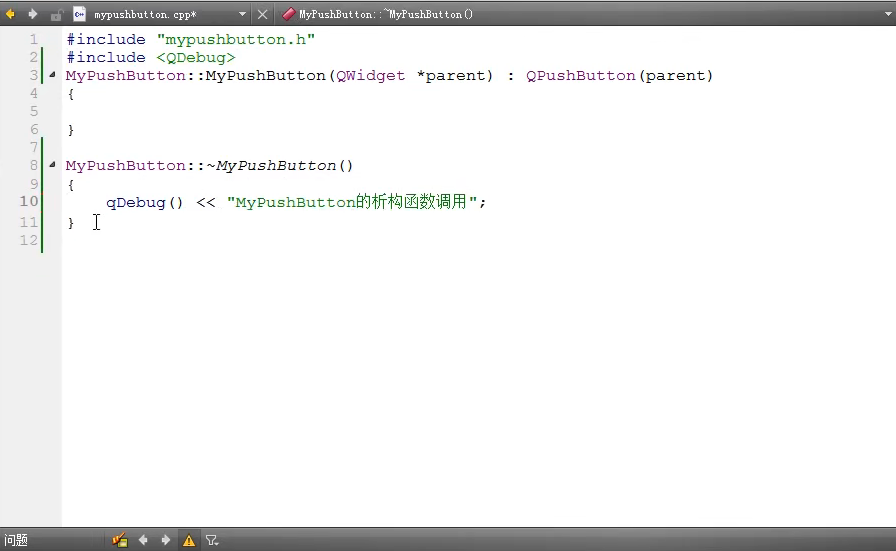
Task: Go to previous issue arrow
Action: pos(143,540)
